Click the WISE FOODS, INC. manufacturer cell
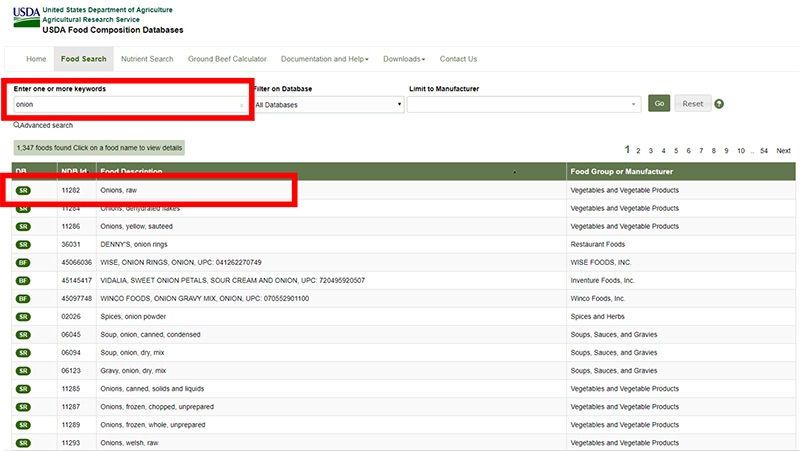The height and width of the screenshot is (451, 800). coord(601,263)
